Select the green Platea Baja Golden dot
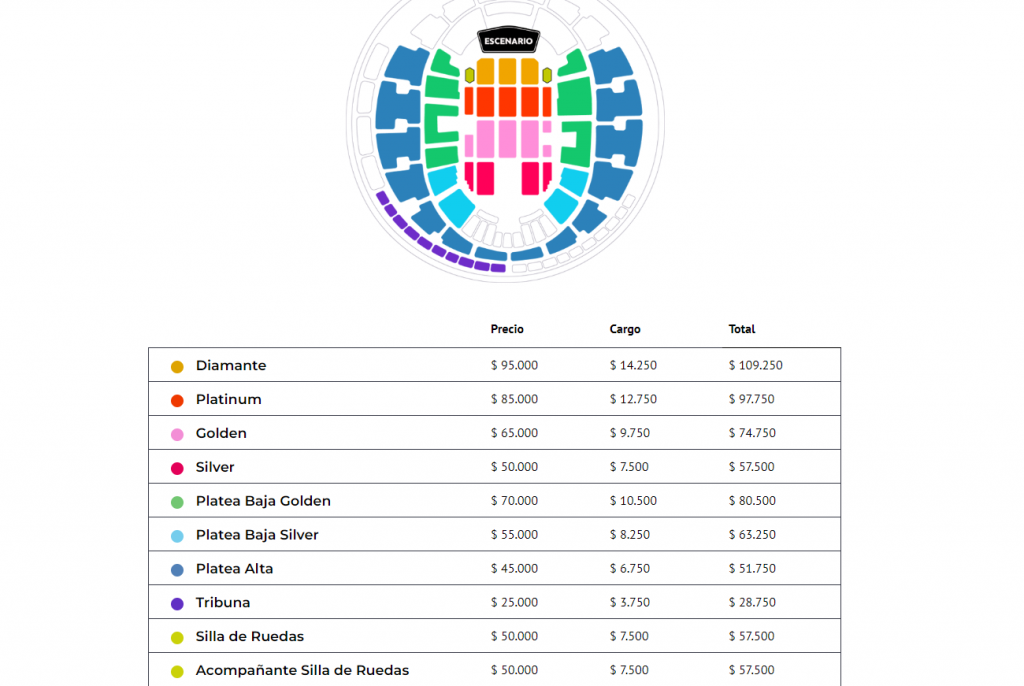The height and width of the screenshot is (686, 1024). (x=177, y=502)
